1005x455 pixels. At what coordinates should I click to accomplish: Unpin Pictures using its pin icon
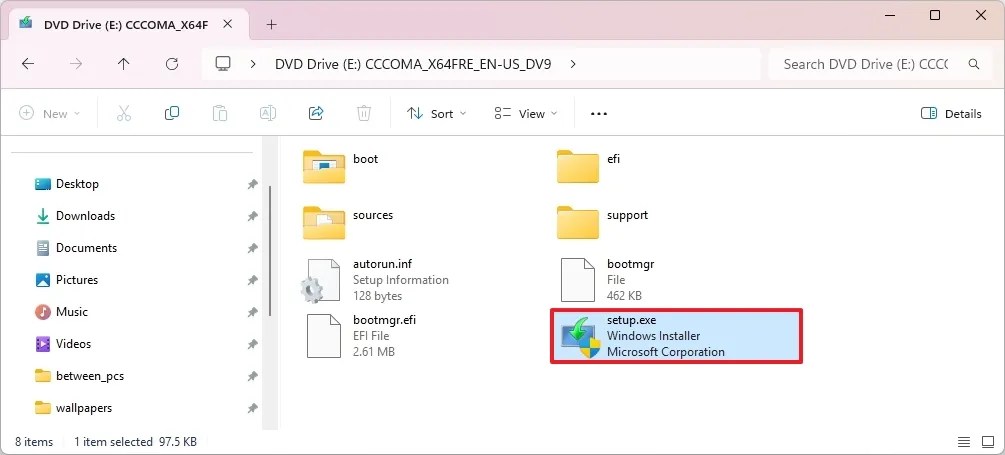(253, 280)
